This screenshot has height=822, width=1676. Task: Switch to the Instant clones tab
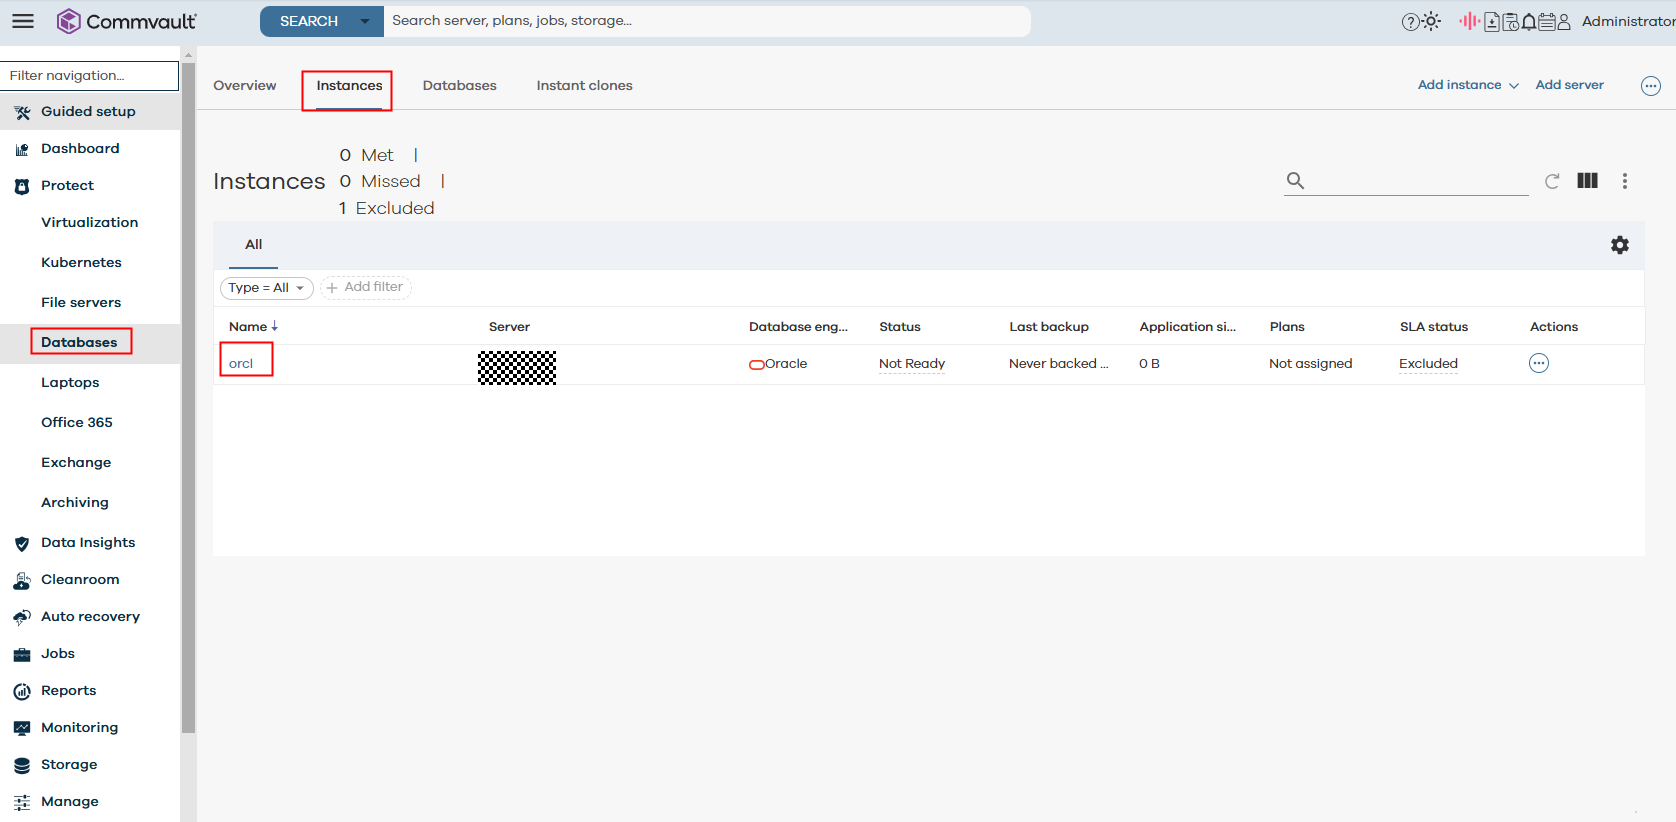584,86
